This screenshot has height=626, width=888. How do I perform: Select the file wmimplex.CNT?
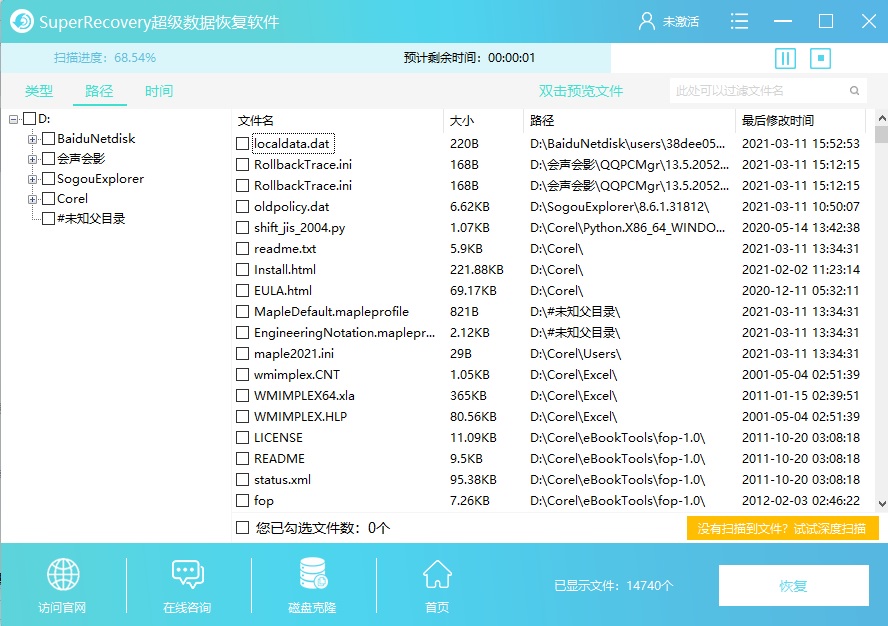point(297,374)
